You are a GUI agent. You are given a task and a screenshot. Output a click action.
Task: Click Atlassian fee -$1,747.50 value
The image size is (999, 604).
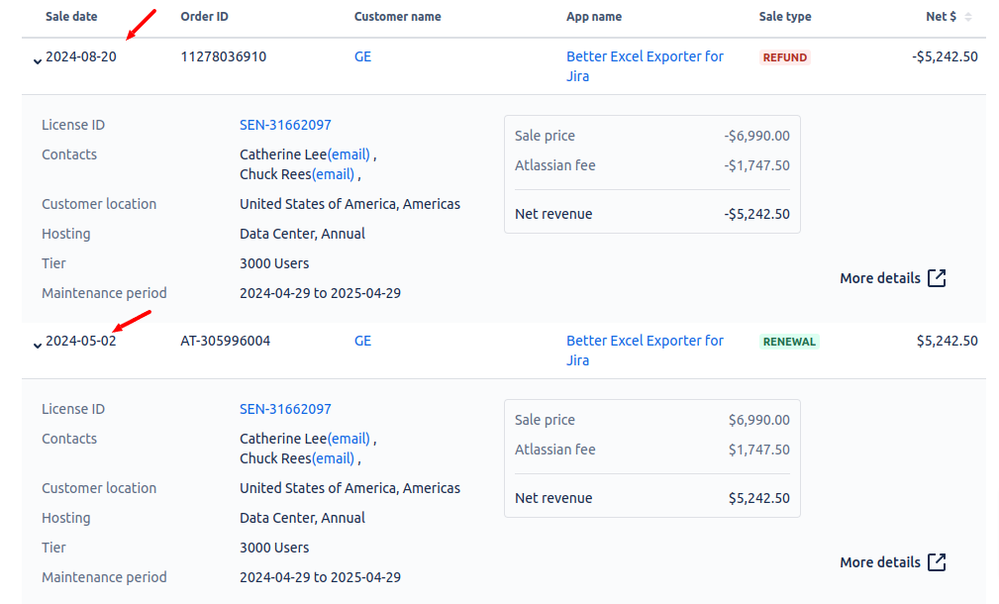tap(757, 166)
